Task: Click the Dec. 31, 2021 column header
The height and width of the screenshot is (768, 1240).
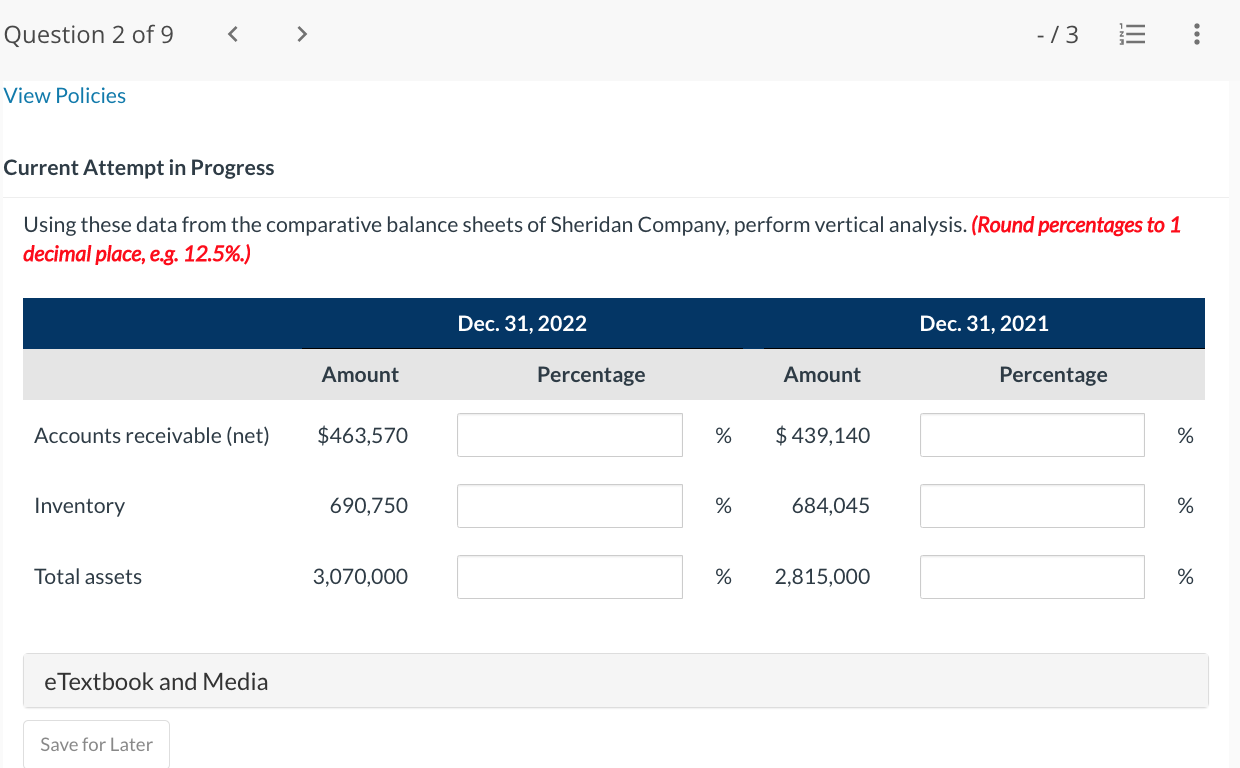Action: 984,323
